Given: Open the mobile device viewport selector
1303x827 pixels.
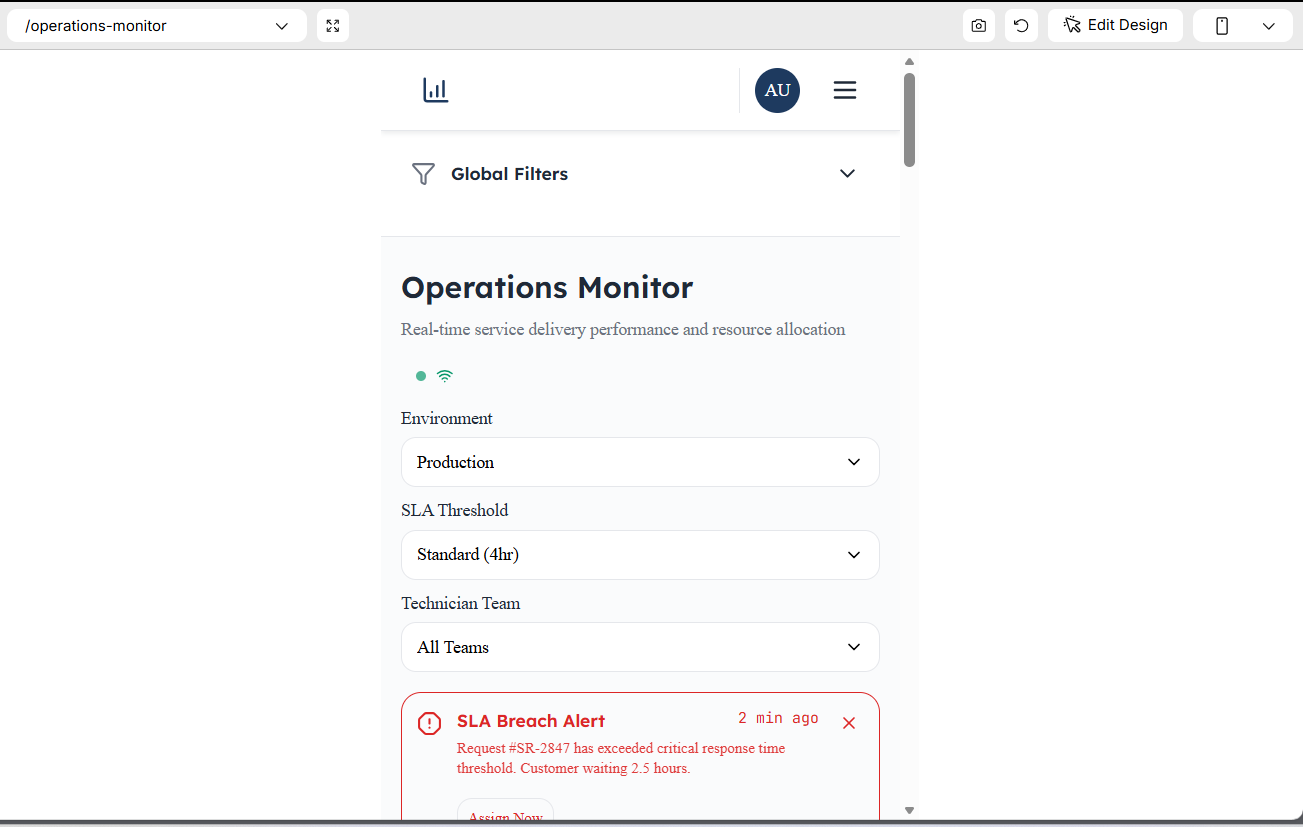Looking at the screenshot, I should point(1244,26).
